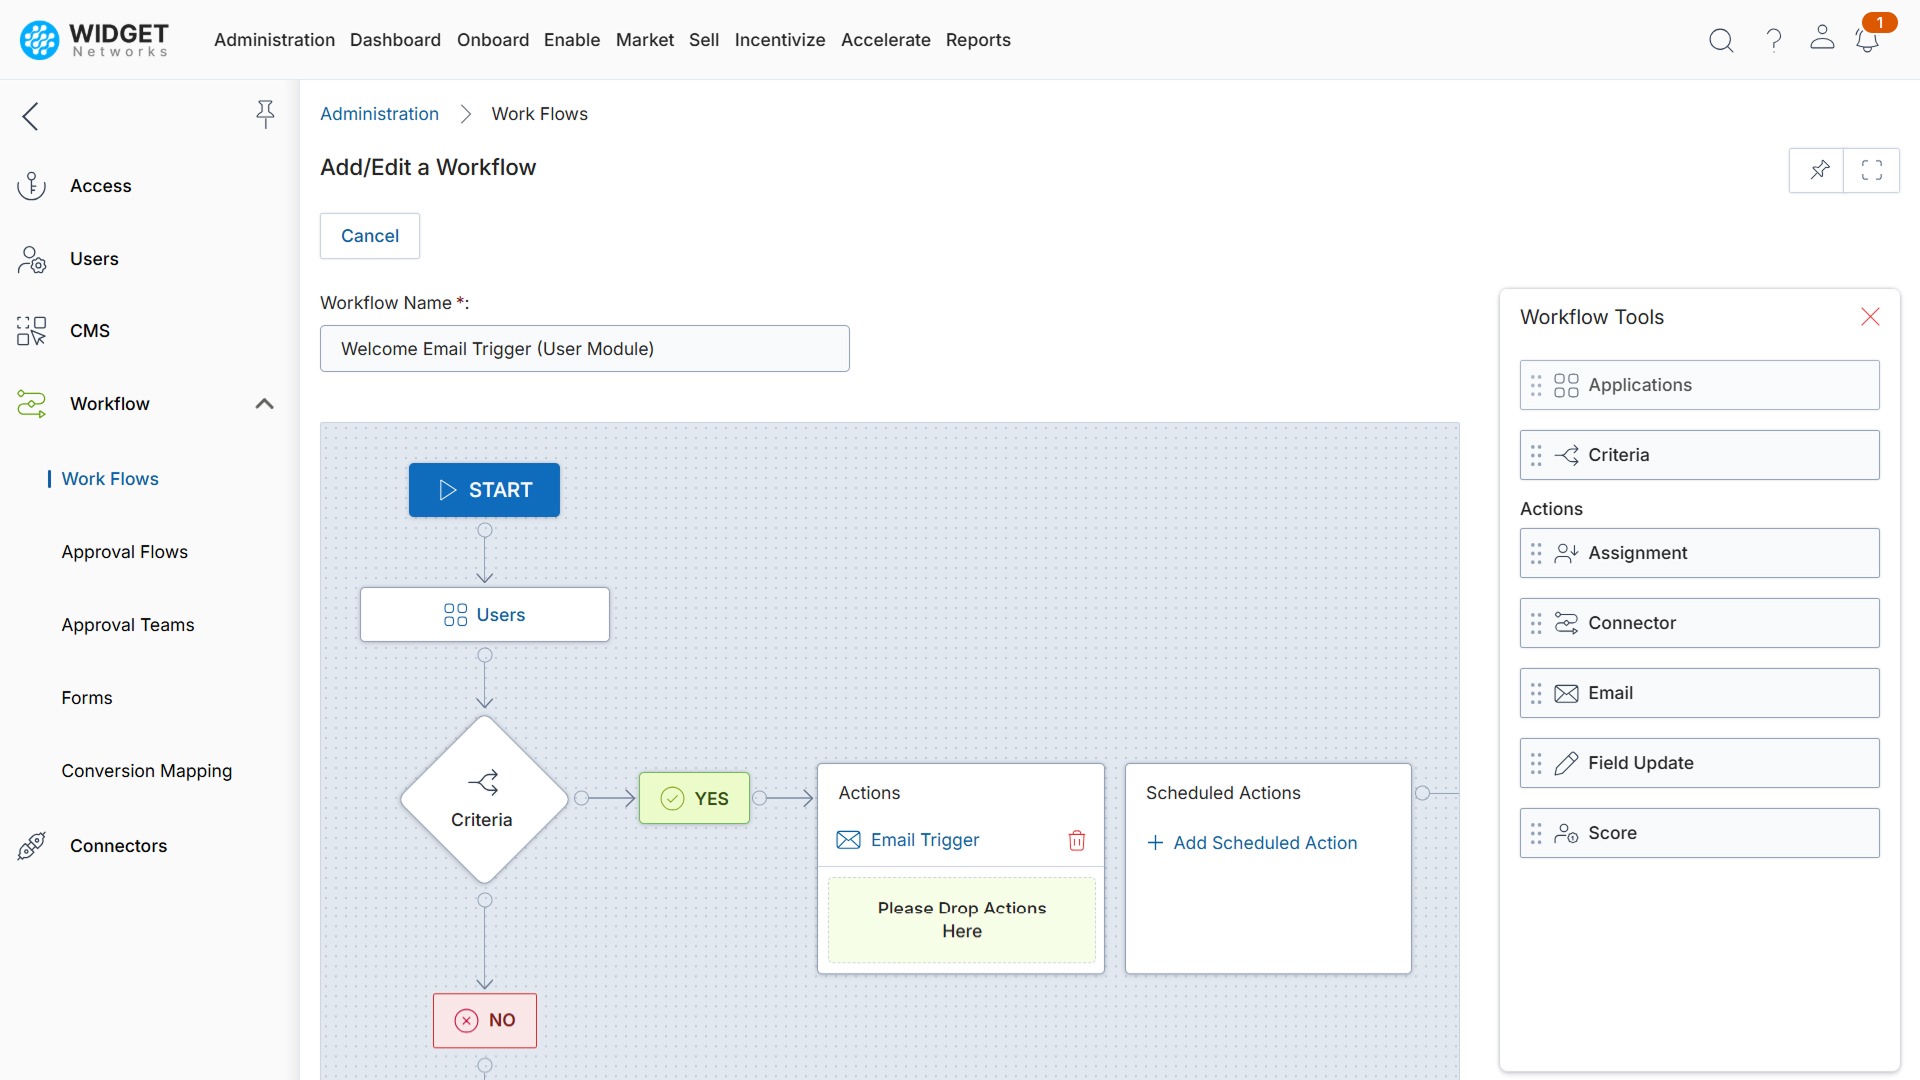
Task: Click Add Scheduled Action link
Action: pyautogui.click(x=1253, y=843)
